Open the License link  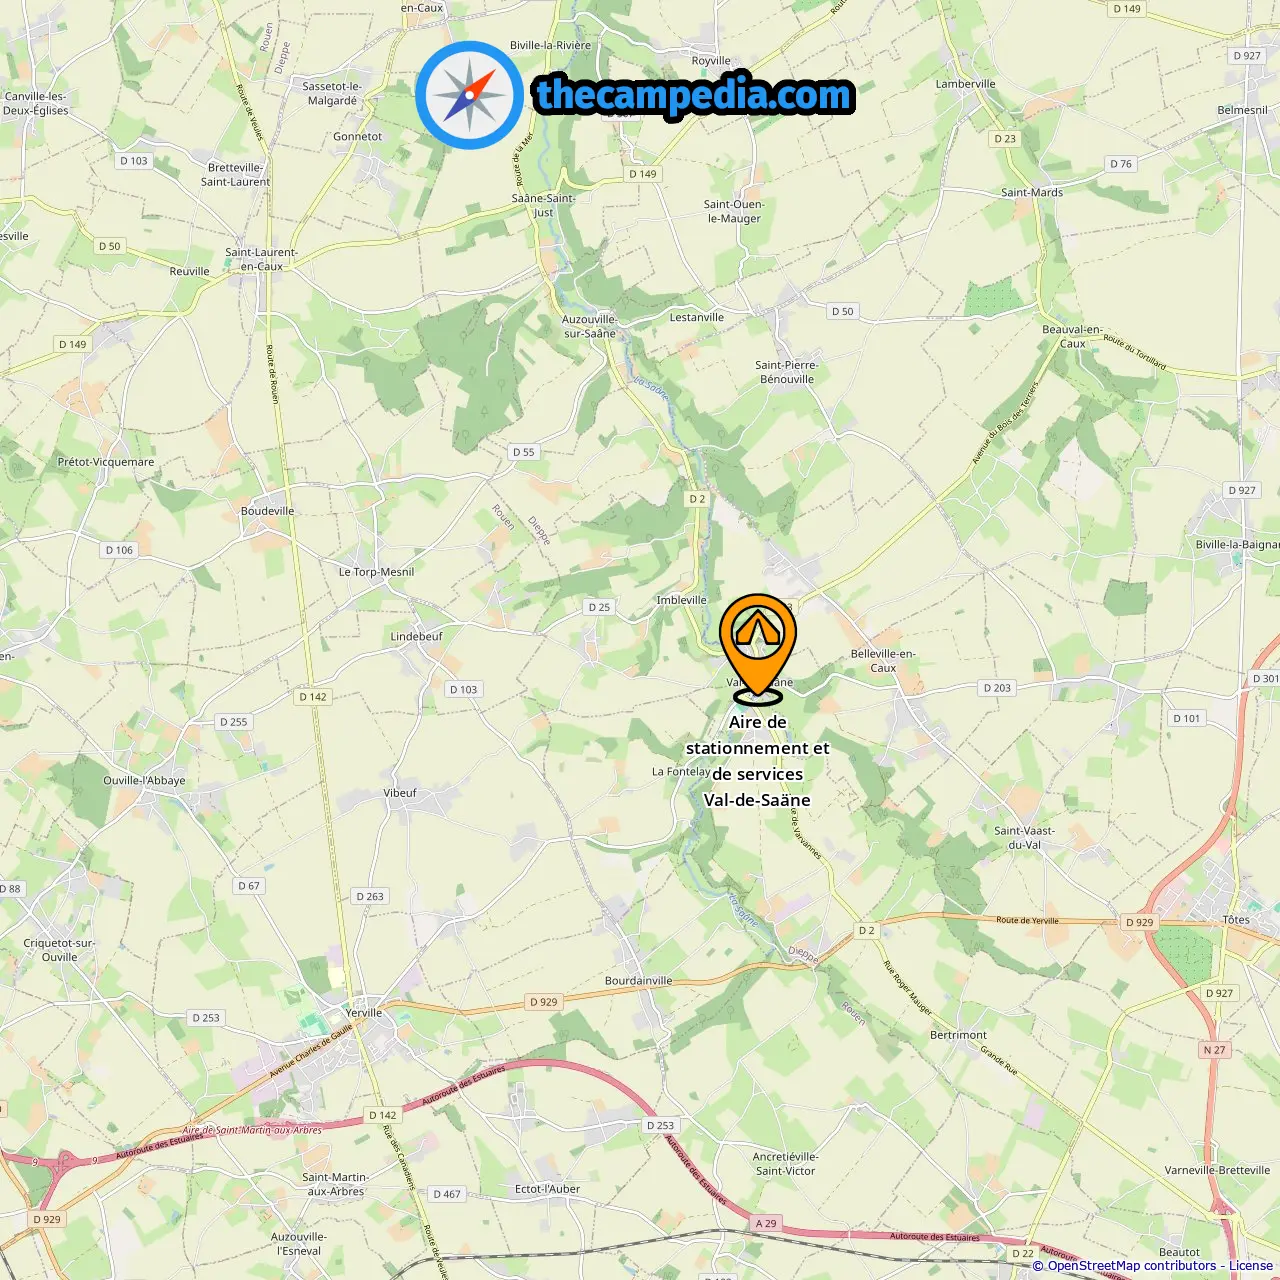click(x=1251, y=1266)
